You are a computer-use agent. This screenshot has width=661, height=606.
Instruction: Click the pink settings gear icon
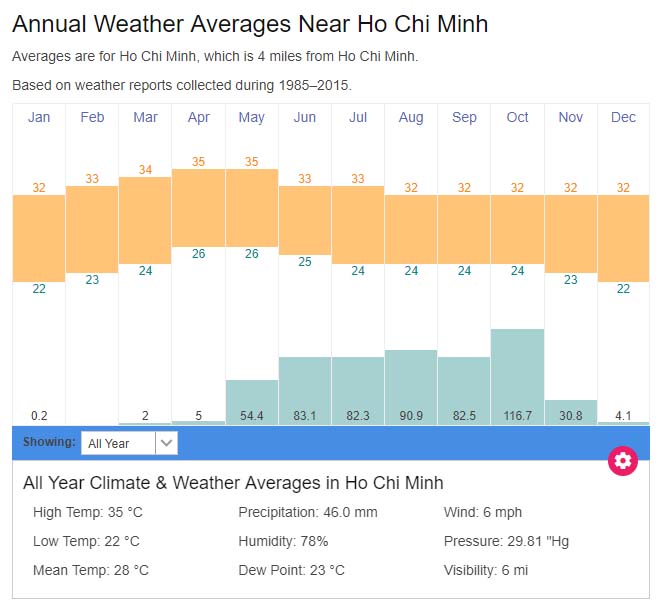point(623,460)
